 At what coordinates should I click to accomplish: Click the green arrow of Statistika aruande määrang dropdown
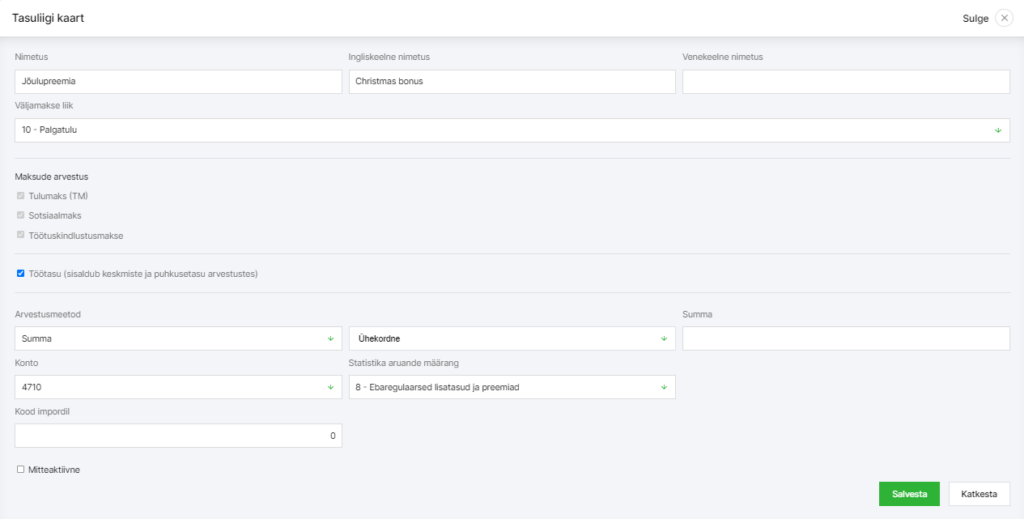664,387
